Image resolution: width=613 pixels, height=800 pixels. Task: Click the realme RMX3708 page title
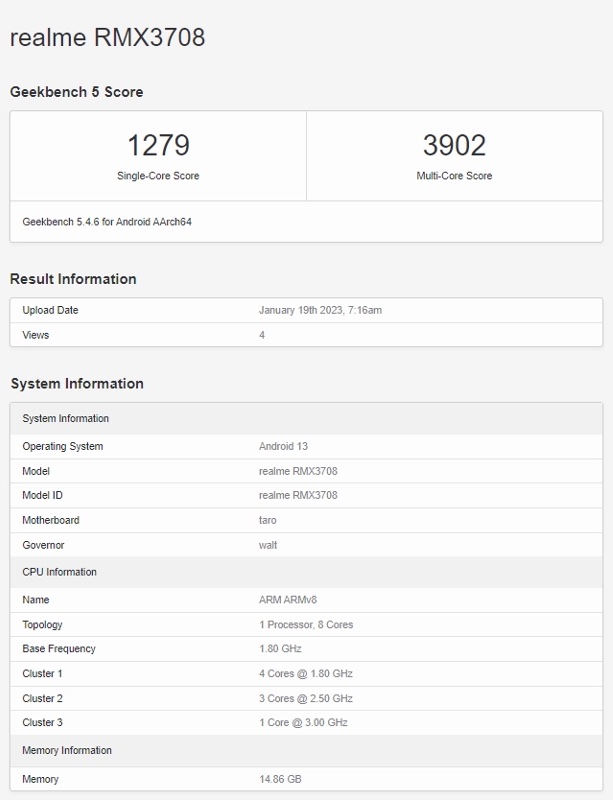point(107,38)
